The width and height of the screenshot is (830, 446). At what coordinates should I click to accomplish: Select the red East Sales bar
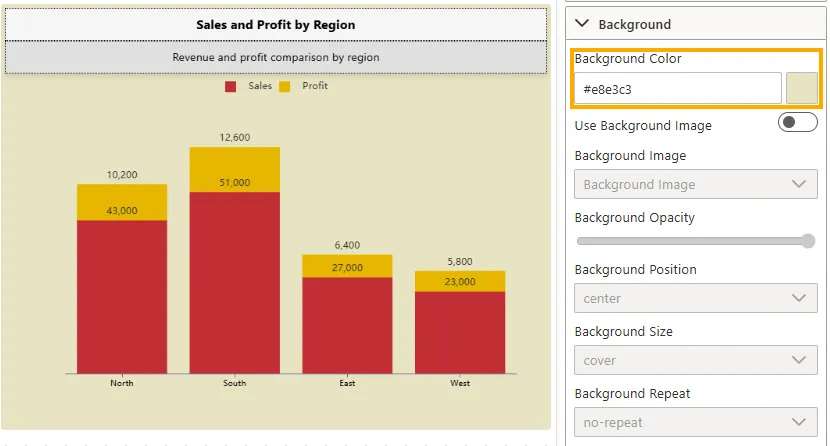tap(348, 325)
